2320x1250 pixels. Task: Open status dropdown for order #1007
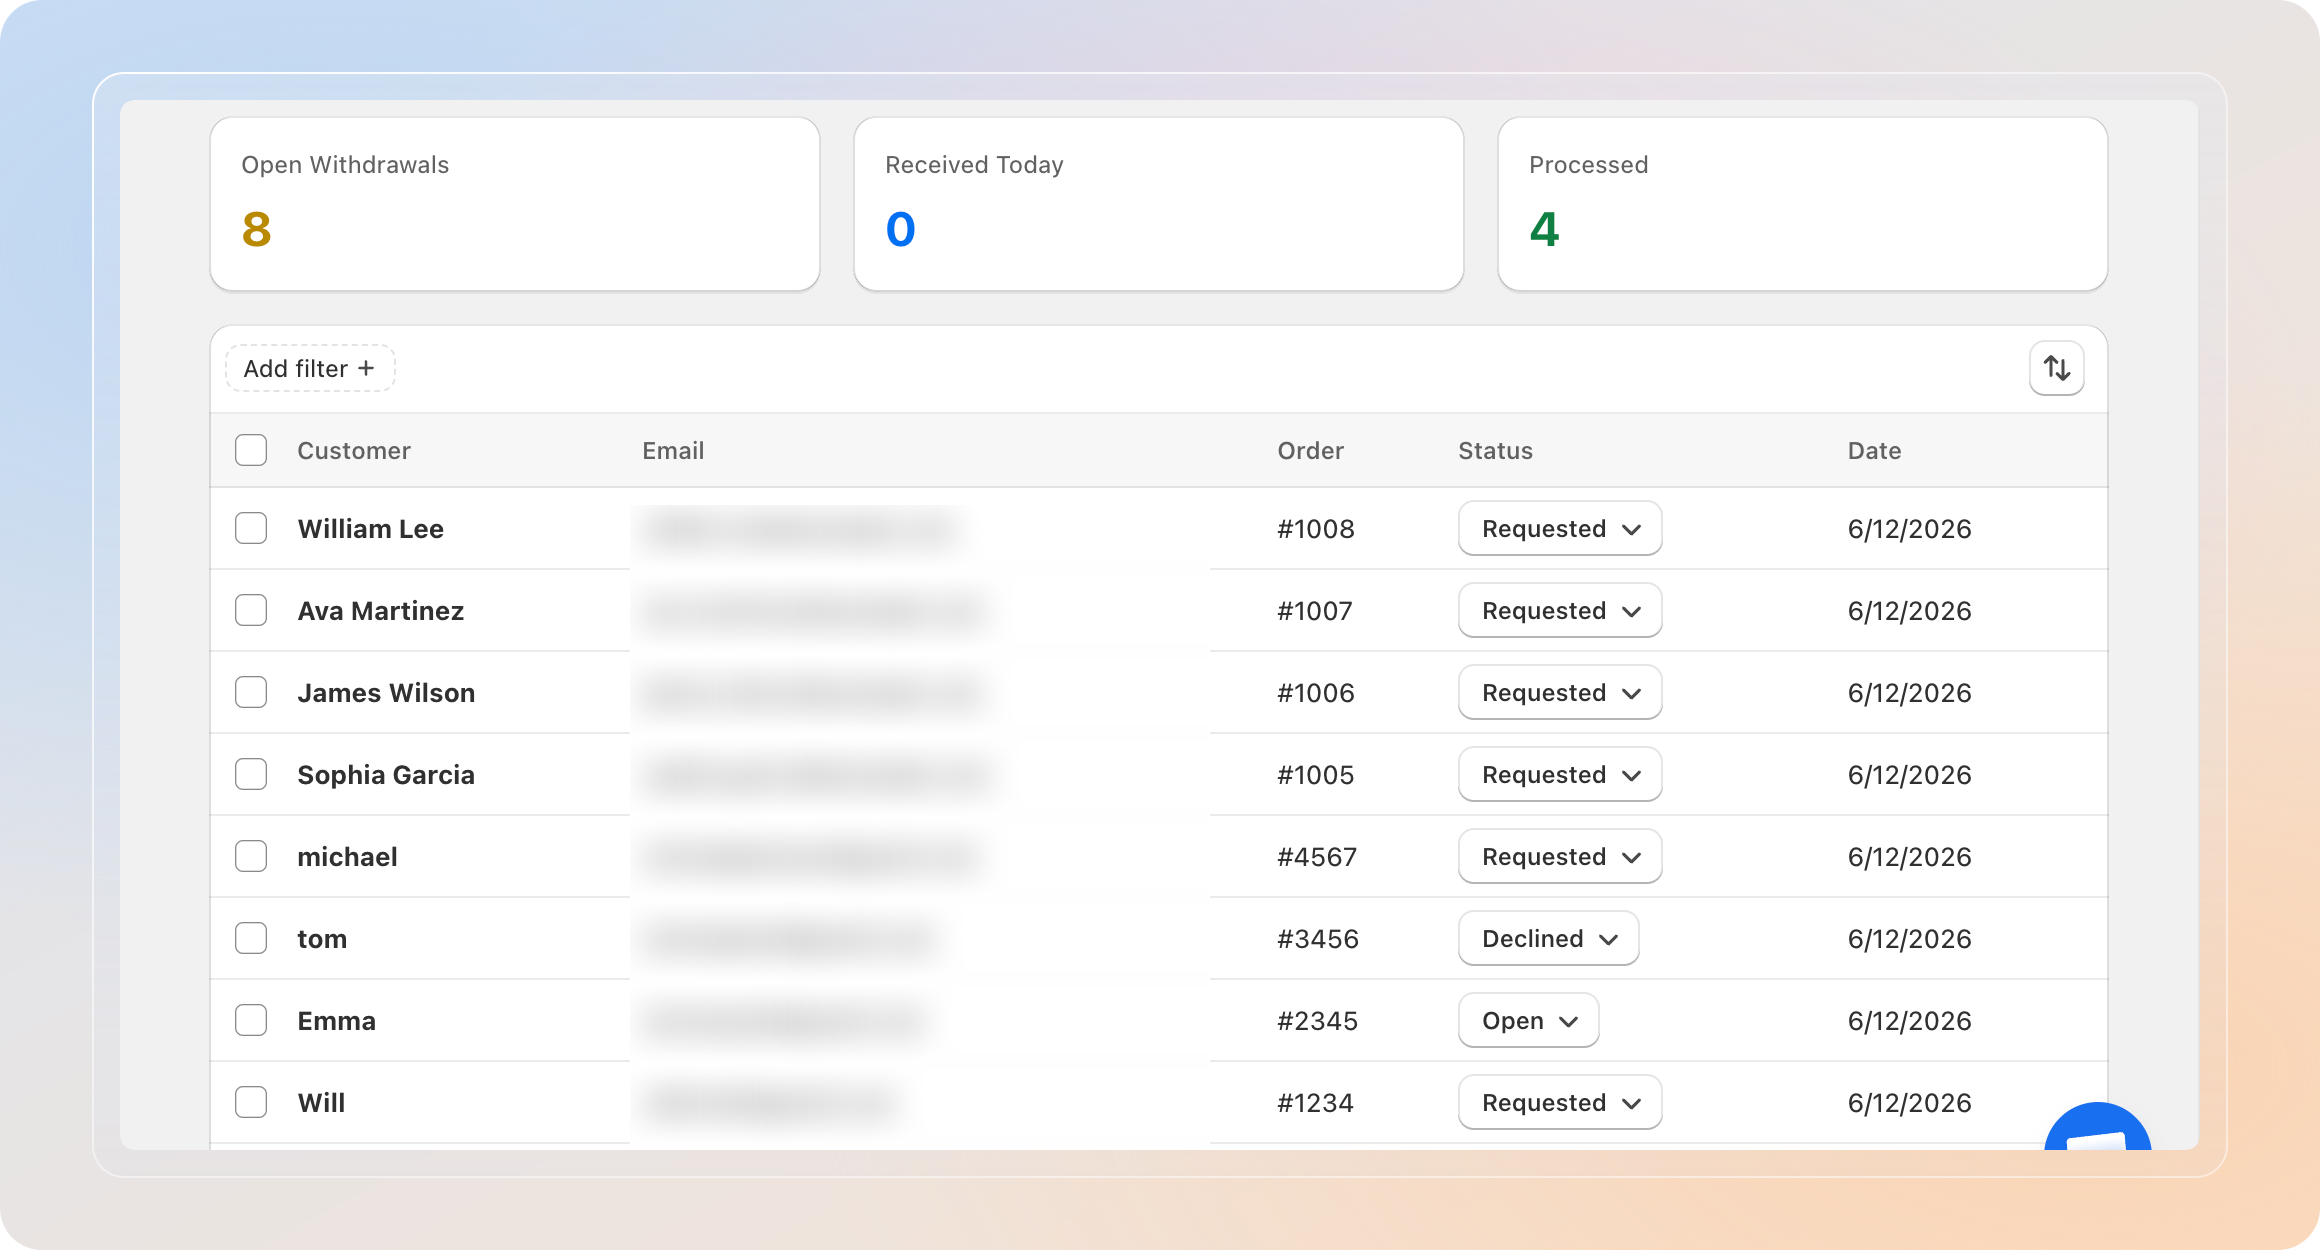(1560, 611)
